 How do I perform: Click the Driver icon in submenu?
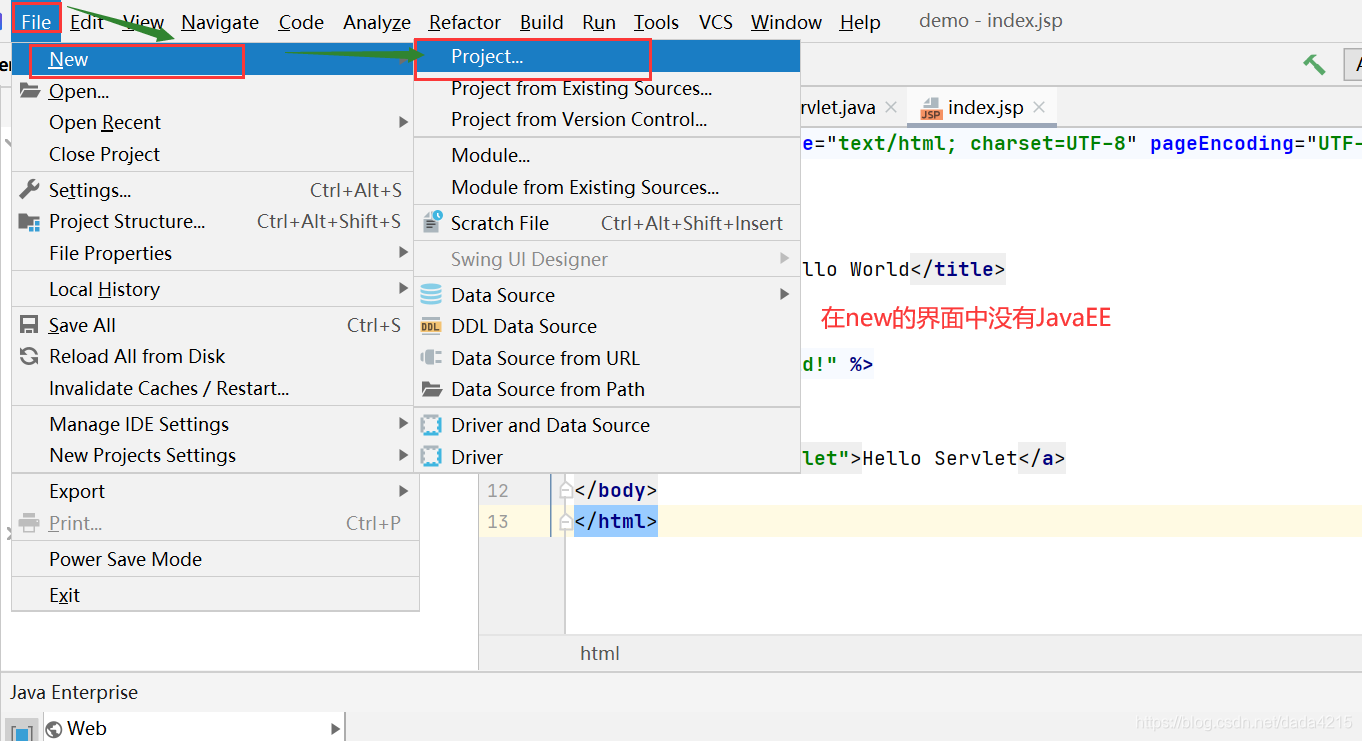[431, 457]
